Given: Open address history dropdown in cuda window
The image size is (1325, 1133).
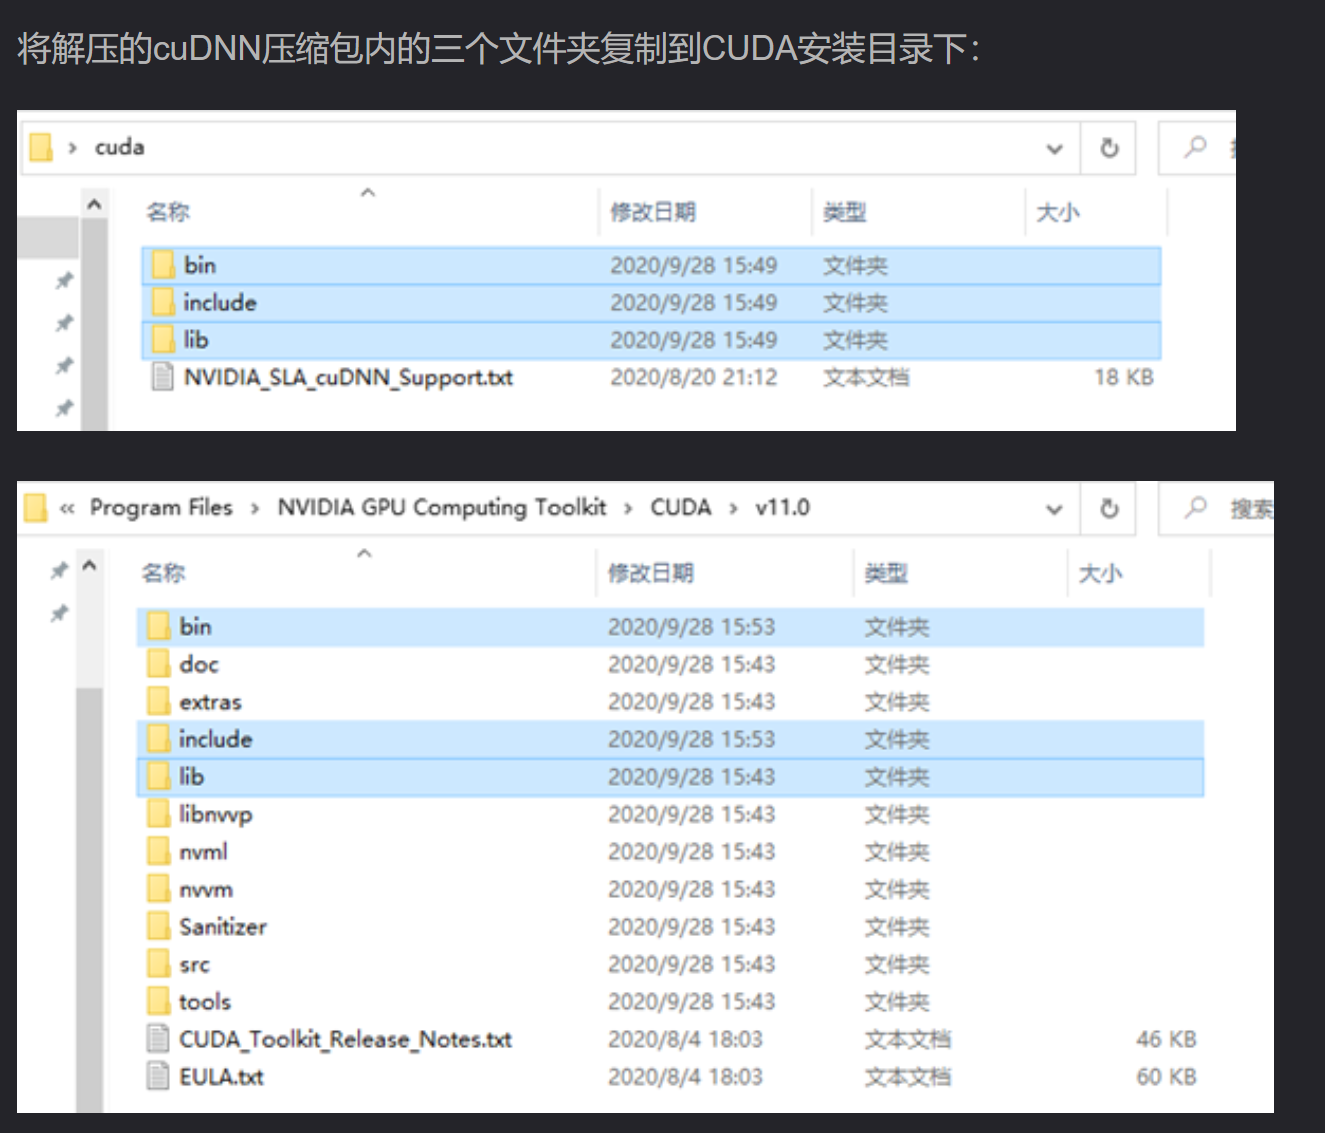Looking at the screenshot, I should pyautogui.click(x=1054, y=149).
